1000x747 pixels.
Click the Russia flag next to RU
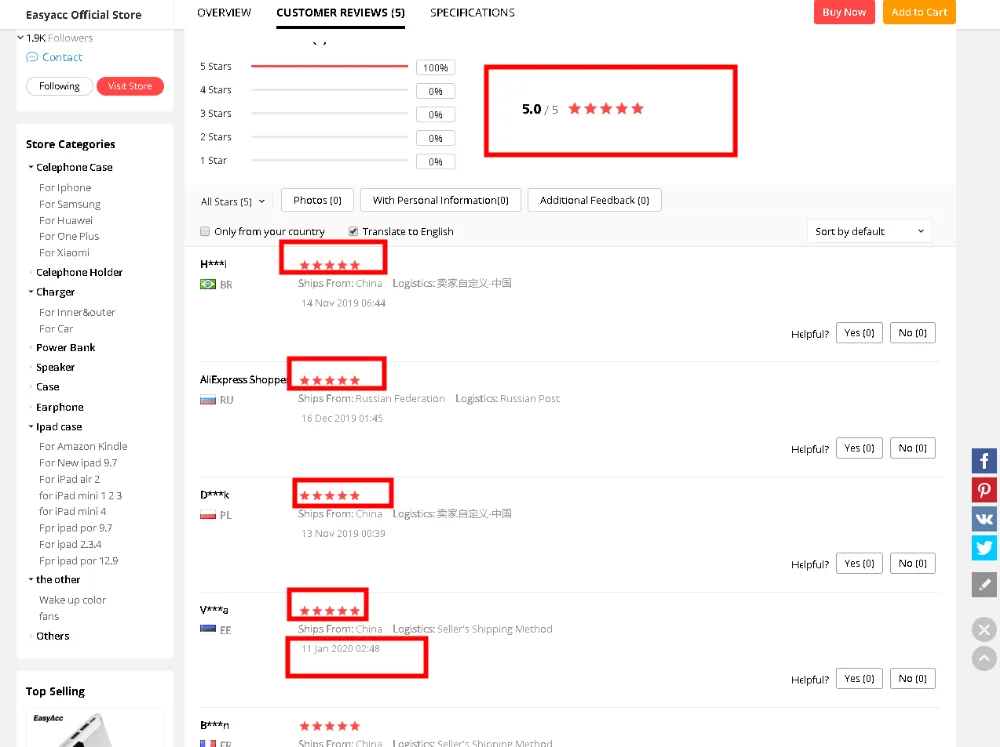pos(208,400)
